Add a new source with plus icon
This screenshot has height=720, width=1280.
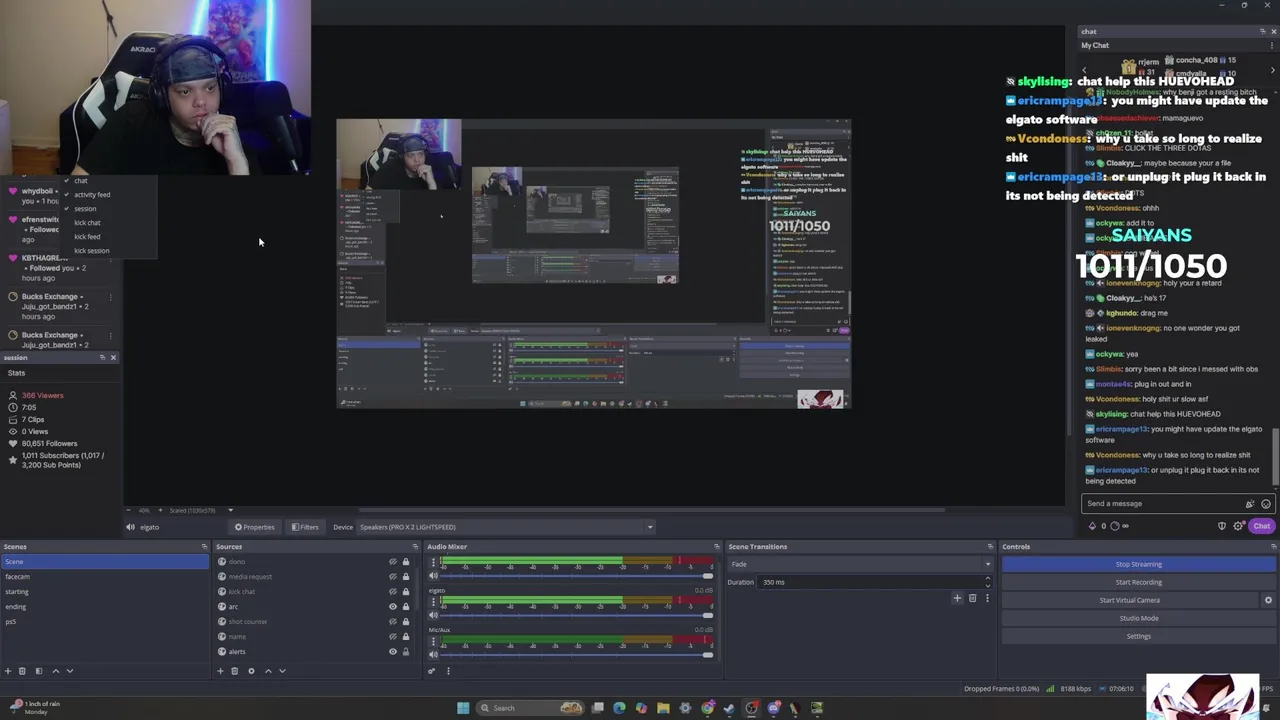(220, 671)
